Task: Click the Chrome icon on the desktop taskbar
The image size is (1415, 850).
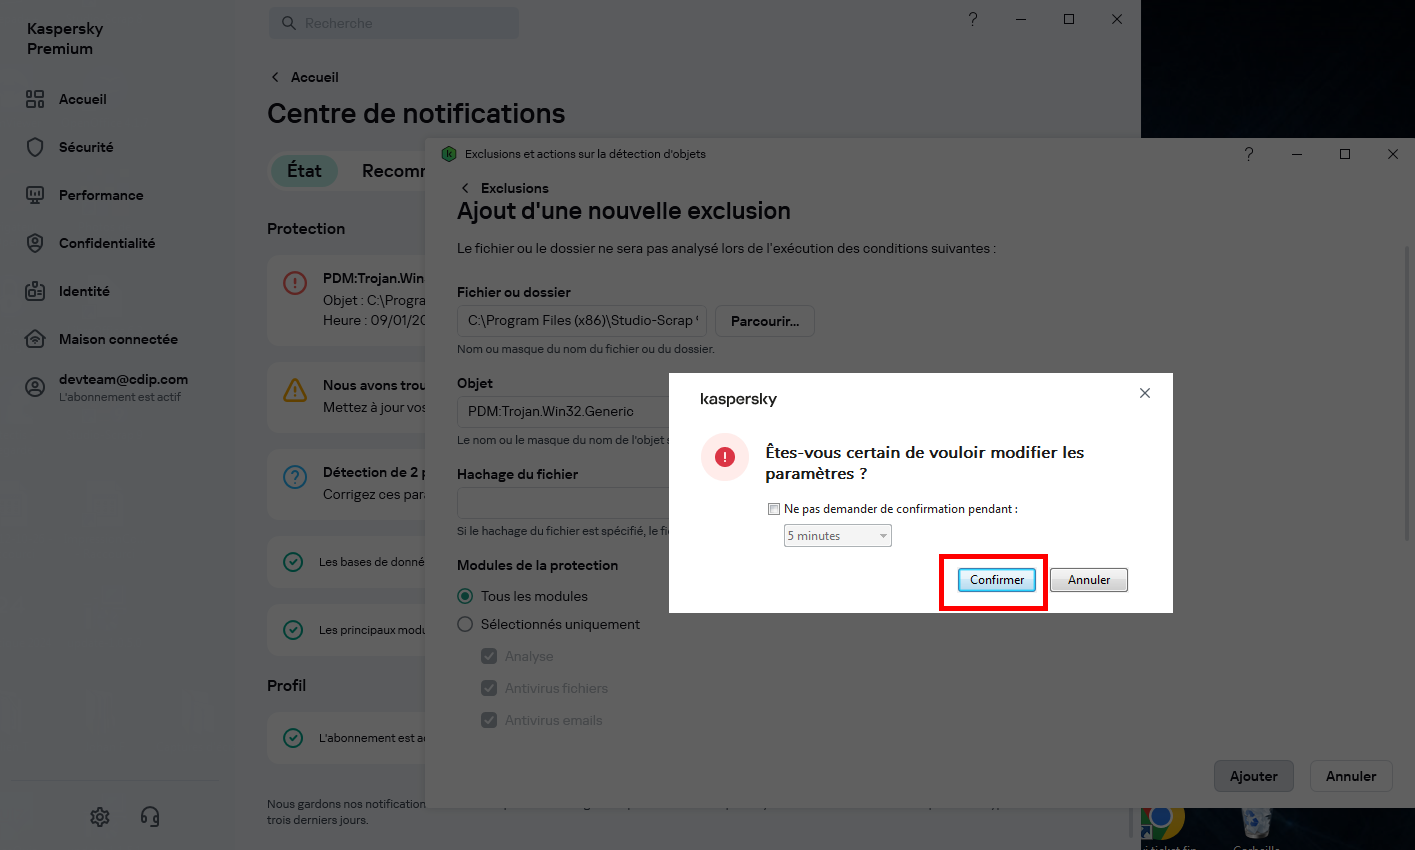Action: click(1161, 820)
